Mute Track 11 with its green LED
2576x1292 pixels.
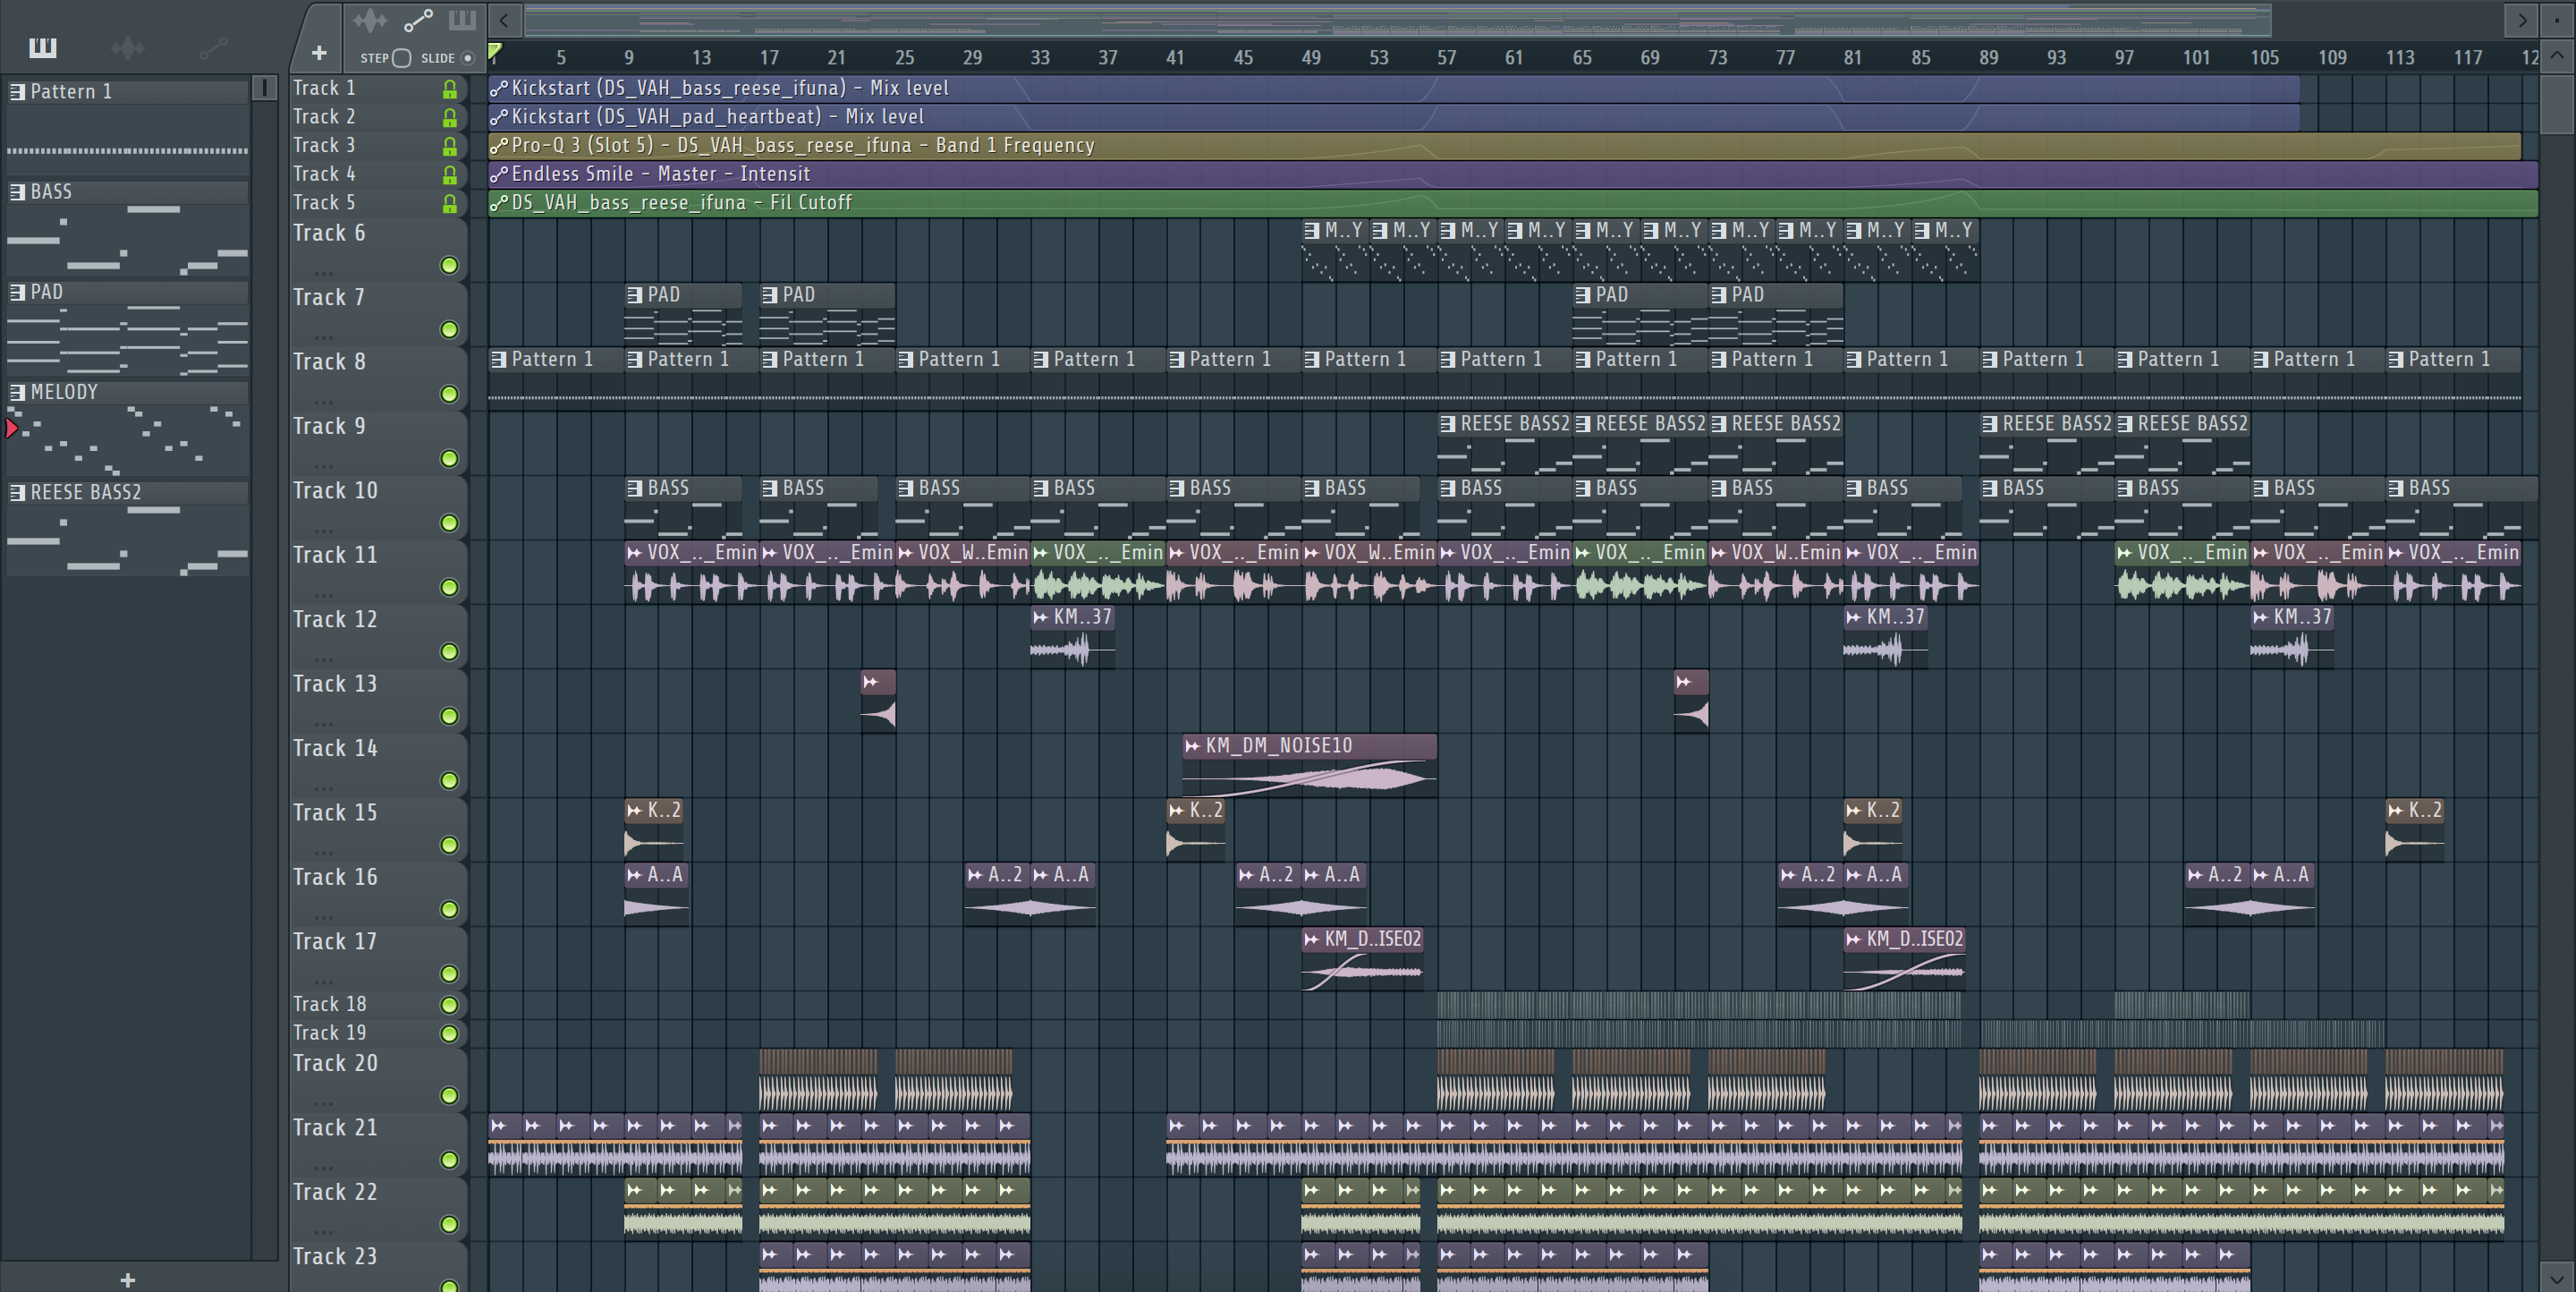[x=450, y=587]
